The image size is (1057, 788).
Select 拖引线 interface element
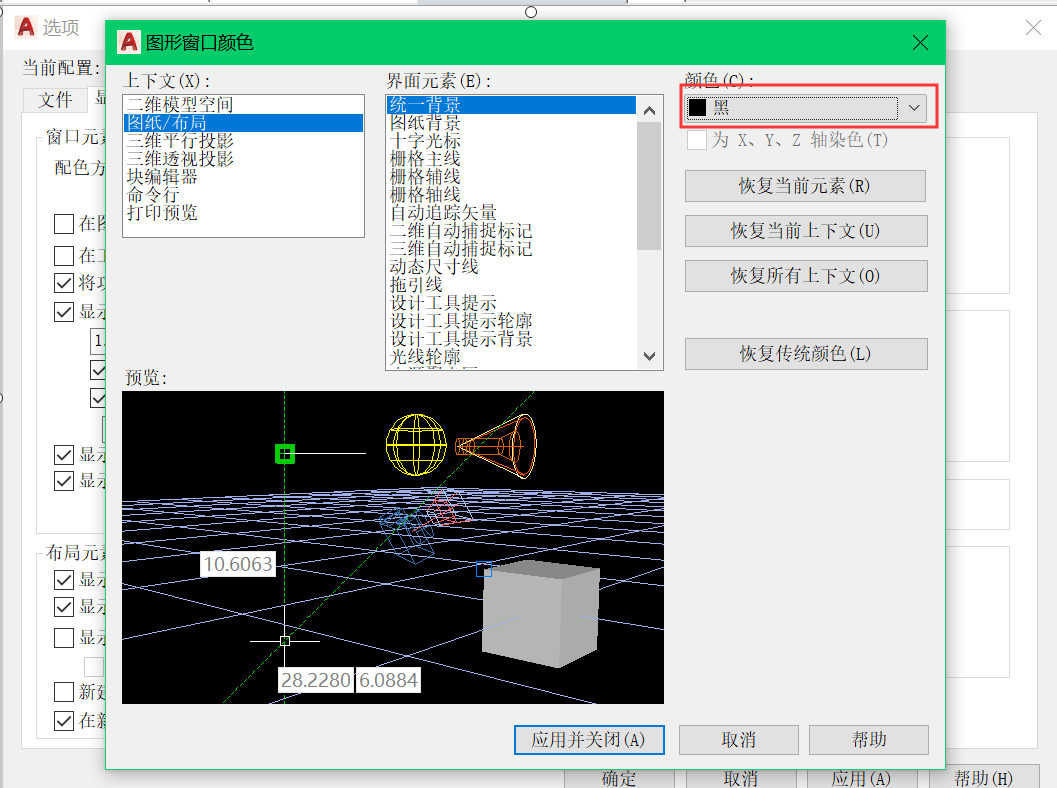512,284
